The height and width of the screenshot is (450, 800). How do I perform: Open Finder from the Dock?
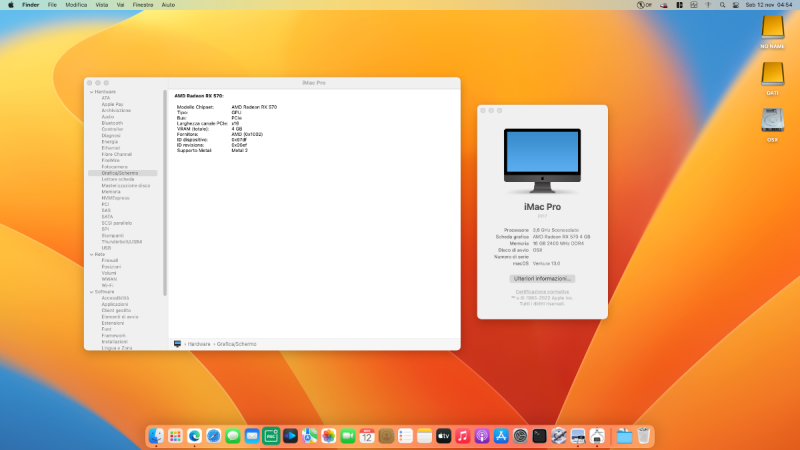pos(156,436)
